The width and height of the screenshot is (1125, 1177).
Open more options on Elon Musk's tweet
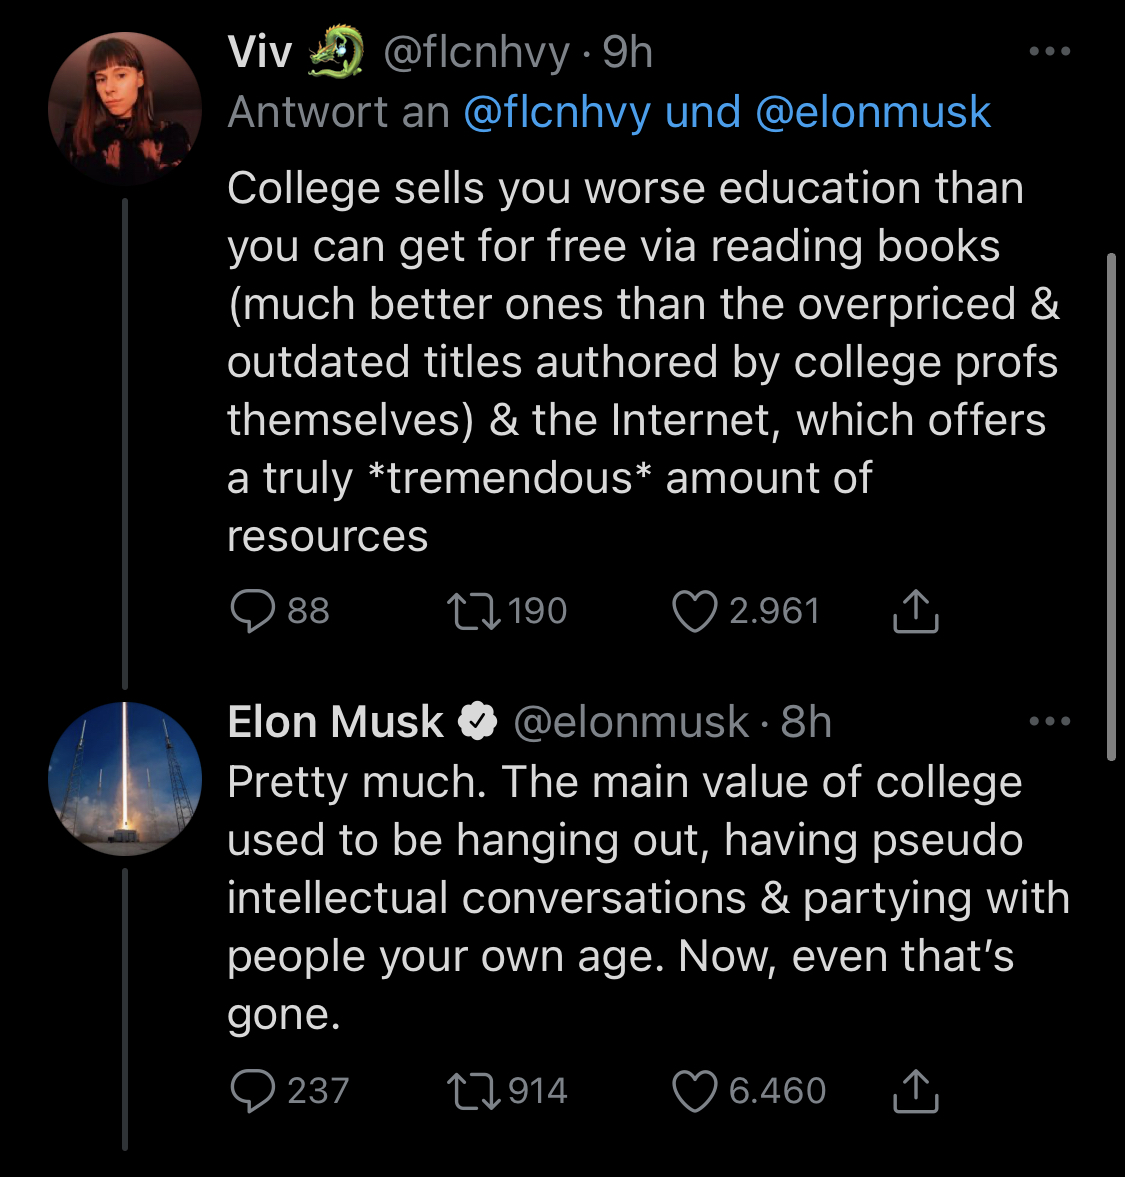[1049, 721]
